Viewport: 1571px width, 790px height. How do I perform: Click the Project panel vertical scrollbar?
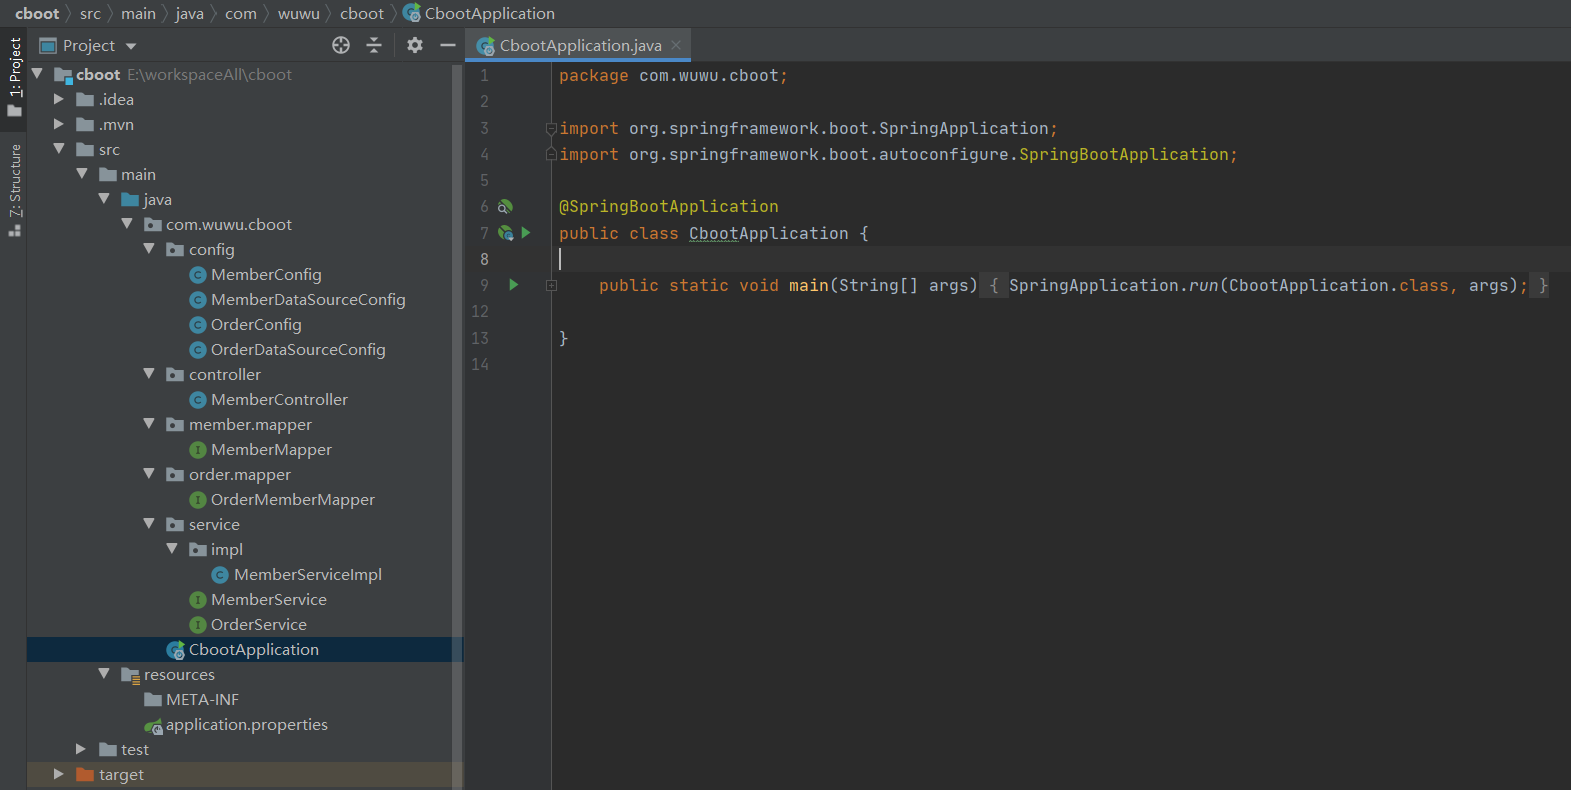click(x=458, y=425)
